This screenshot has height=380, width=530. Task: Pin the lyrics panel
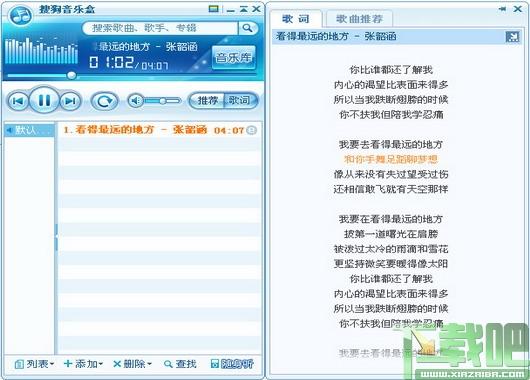502,9
